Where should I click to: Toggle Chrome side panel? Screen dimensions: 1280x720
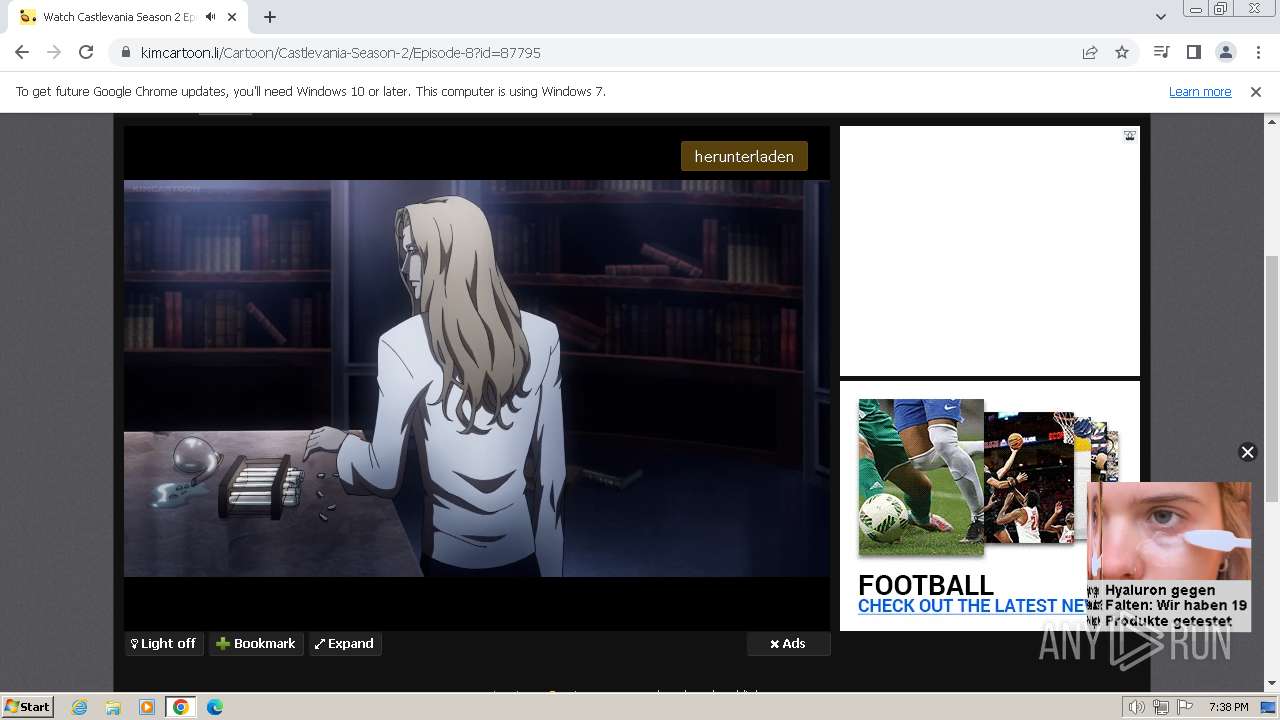point(1193,52)
